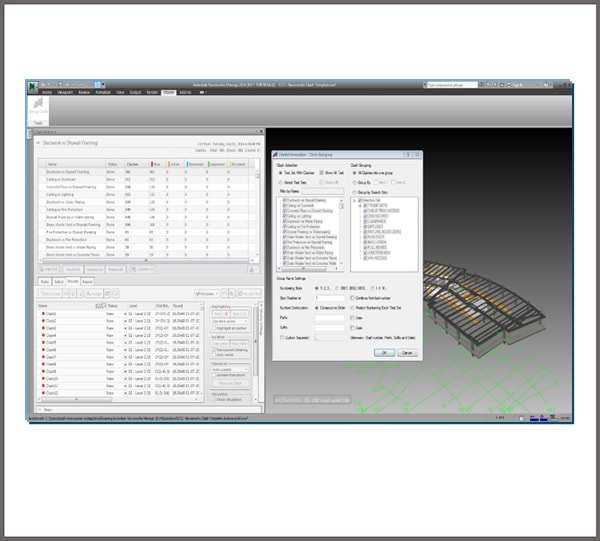Select Restart Numbering Each Test Set radio
Screen dimensions: 600x541
(x=352, y=308)
